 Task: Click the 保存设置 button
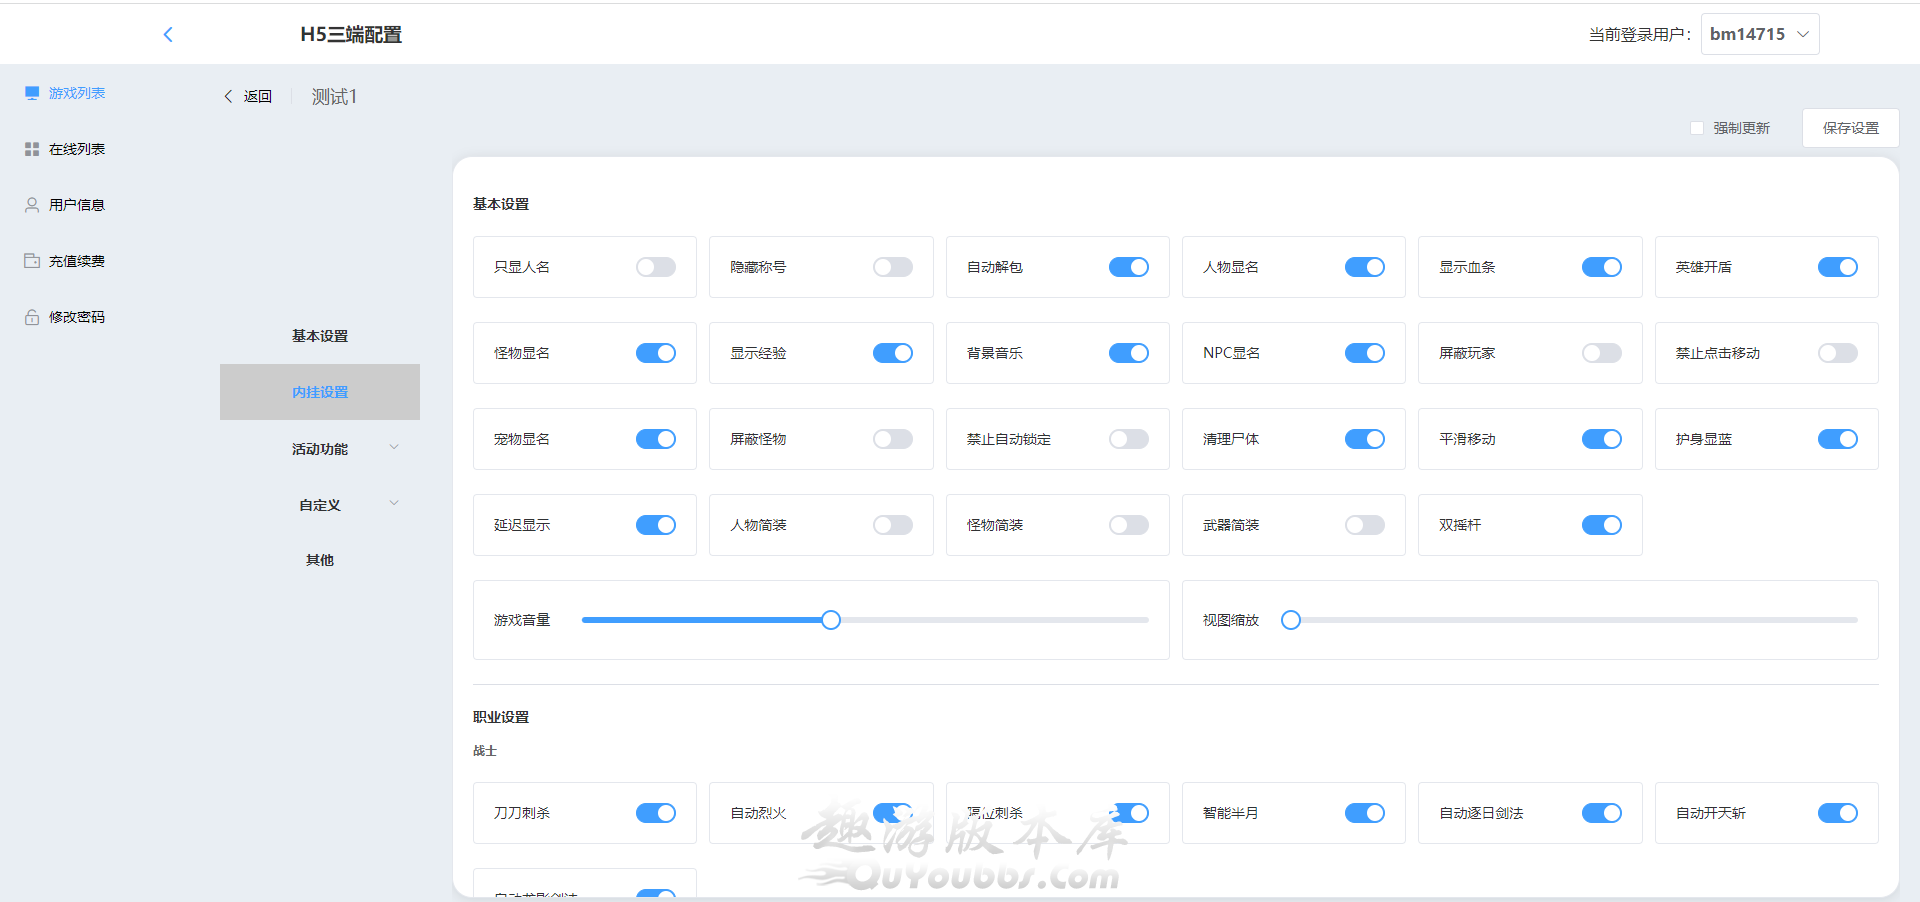coord(1850,128)
